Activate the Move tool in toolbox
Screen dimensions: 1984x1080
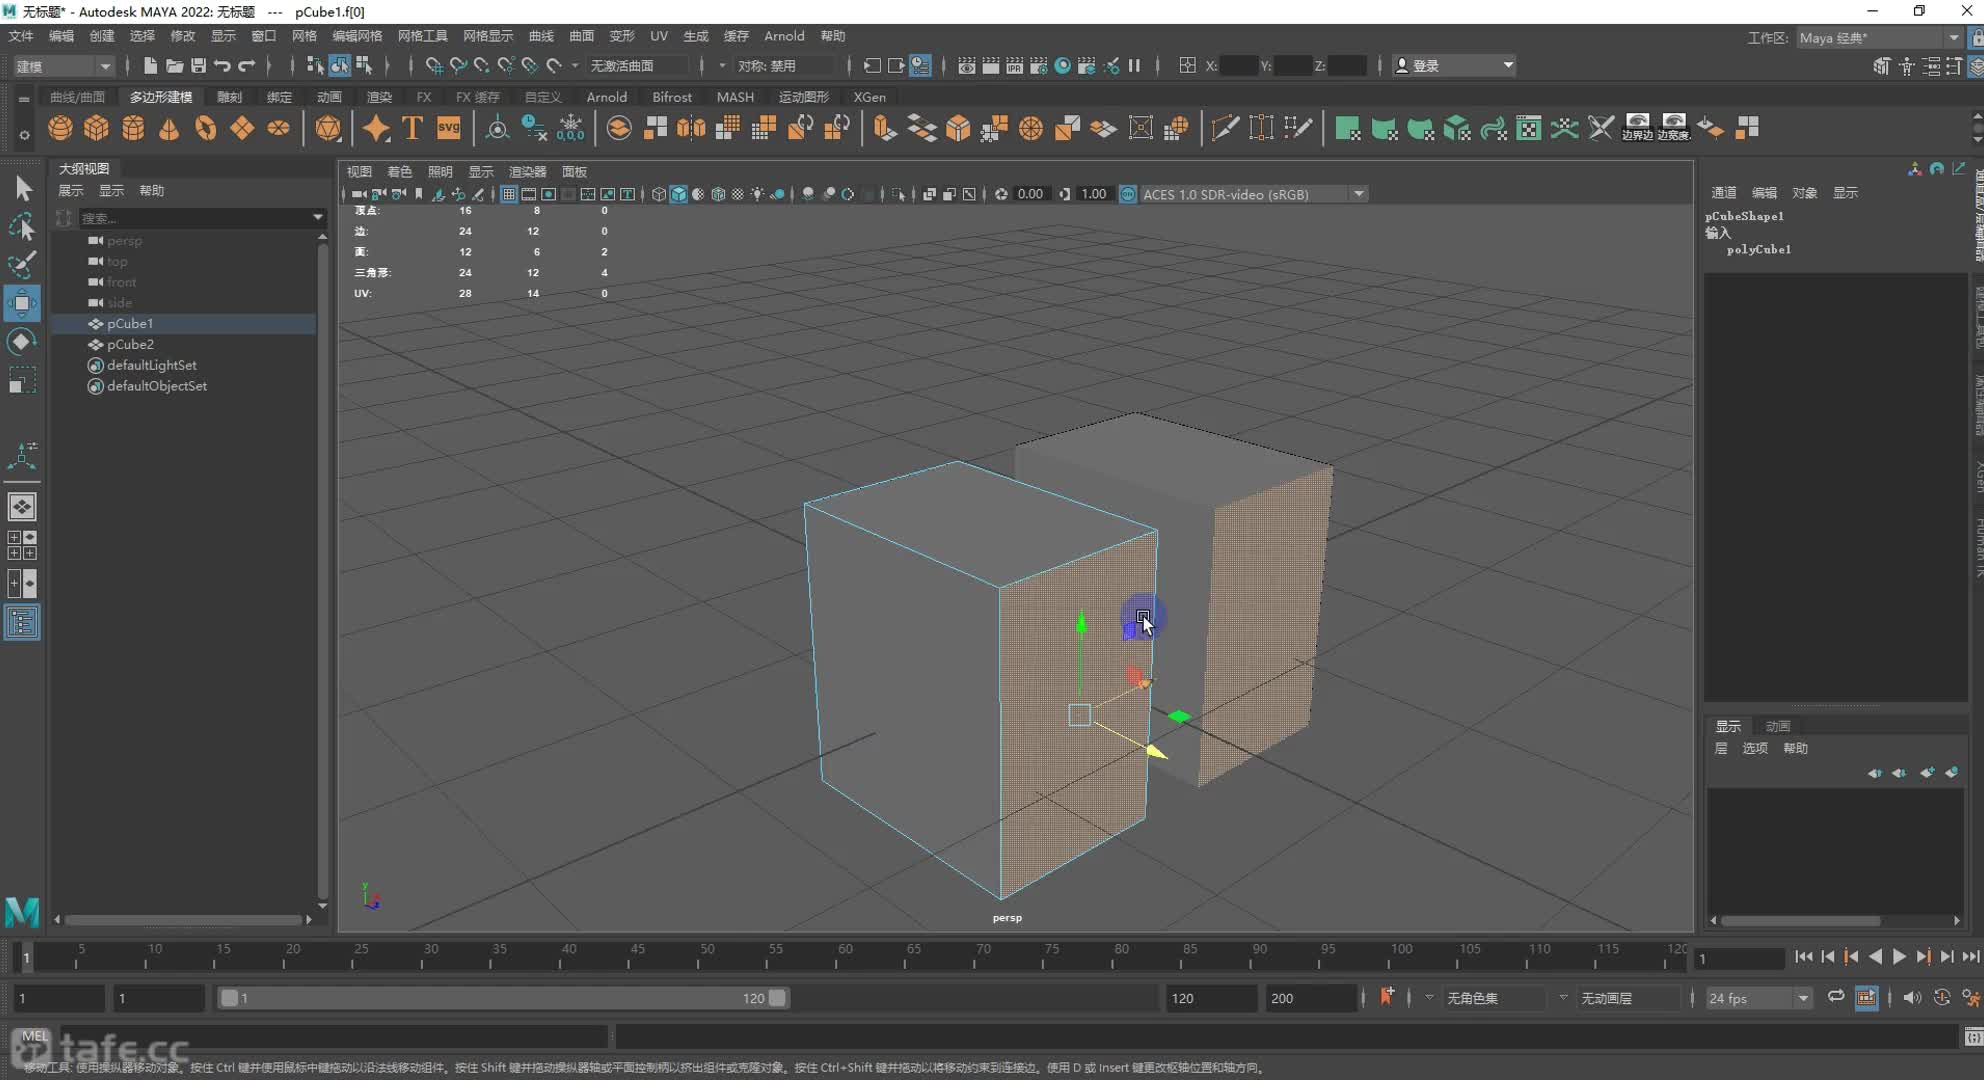[x=22, y=303]
